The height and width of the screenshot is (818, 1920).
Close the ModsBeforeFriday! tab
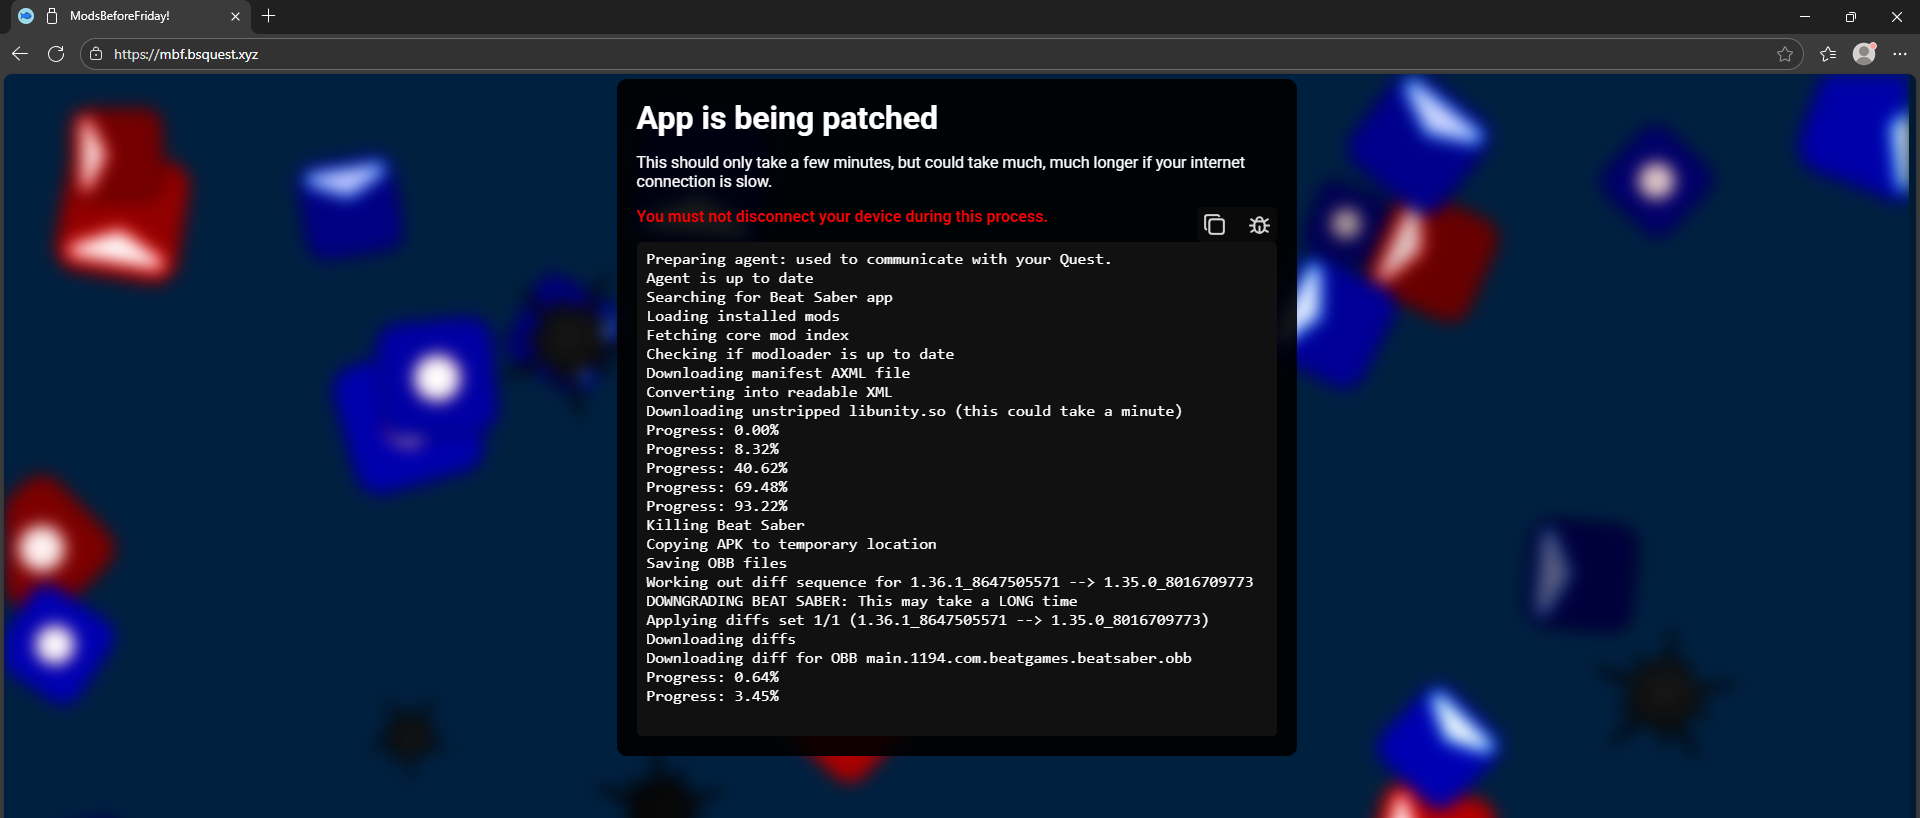[235, 16]
